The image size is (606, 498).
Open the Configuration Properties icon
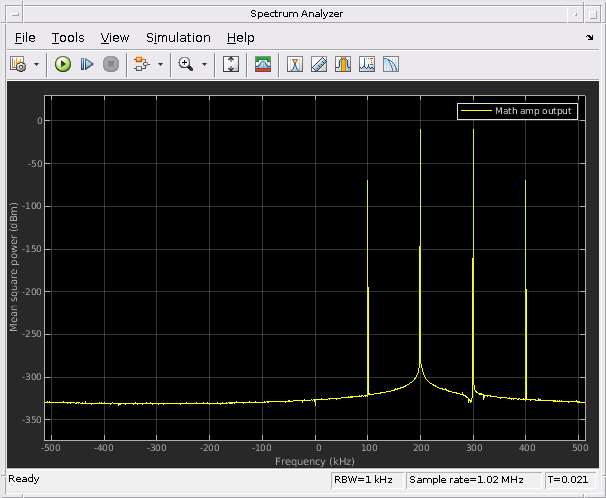pyautogui.click(x=18, y=64)
